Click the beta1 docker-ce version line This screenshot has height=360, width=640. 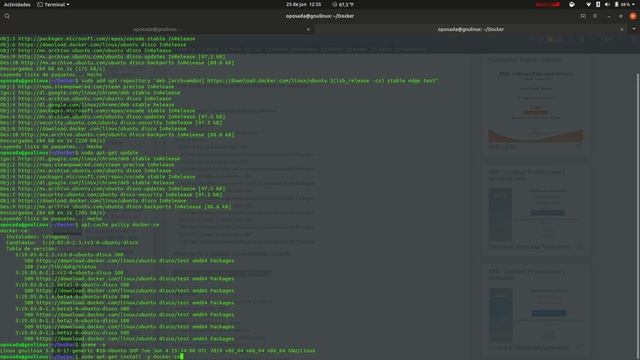(72, 333)
